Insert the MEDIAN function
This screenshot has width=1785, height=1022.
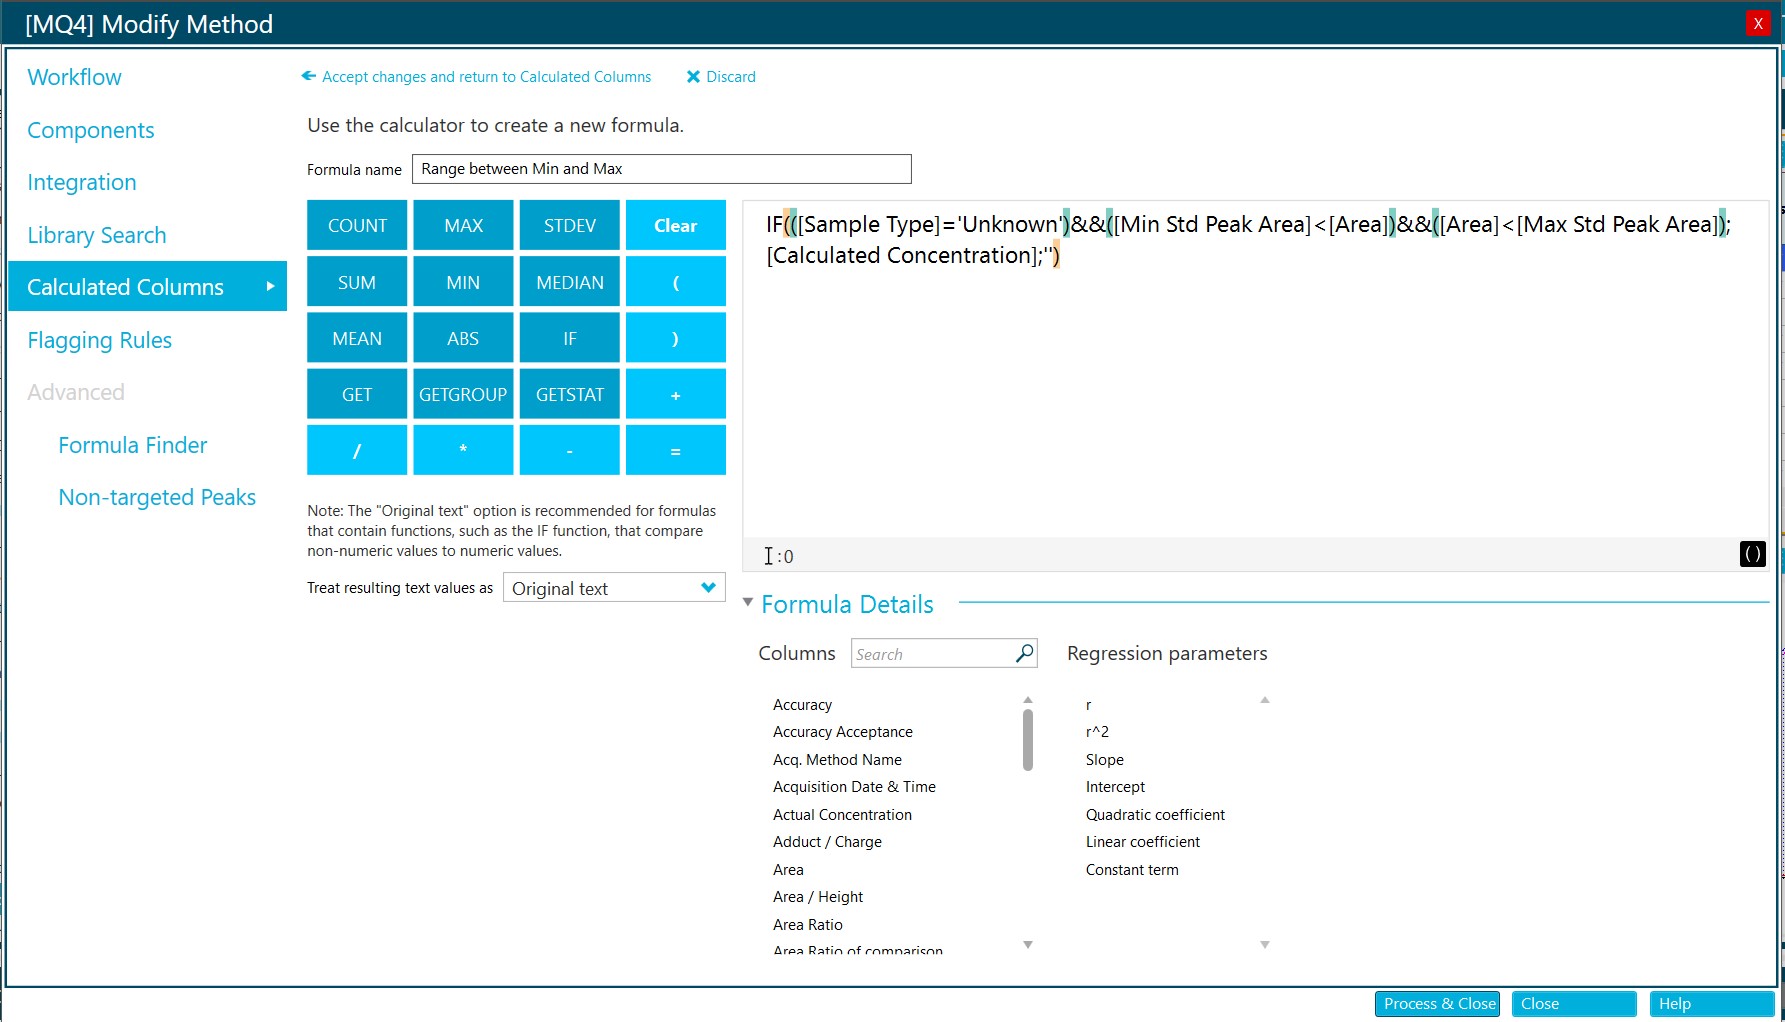(x=569, y=282)
